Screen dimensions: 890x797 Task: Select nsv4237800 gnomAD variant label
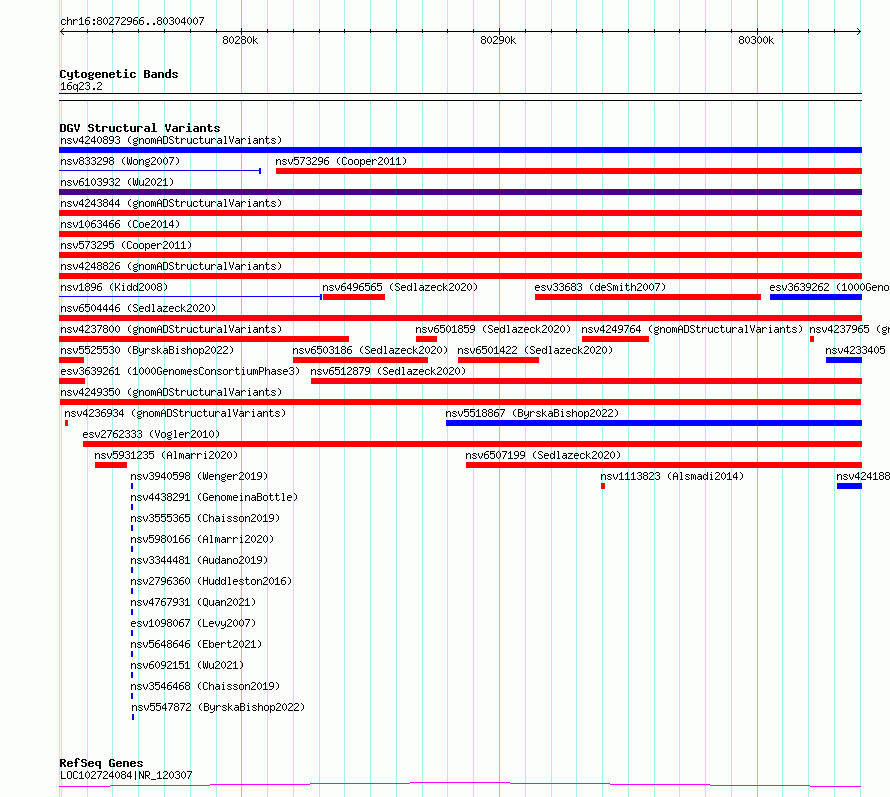[x=171, y=329]
